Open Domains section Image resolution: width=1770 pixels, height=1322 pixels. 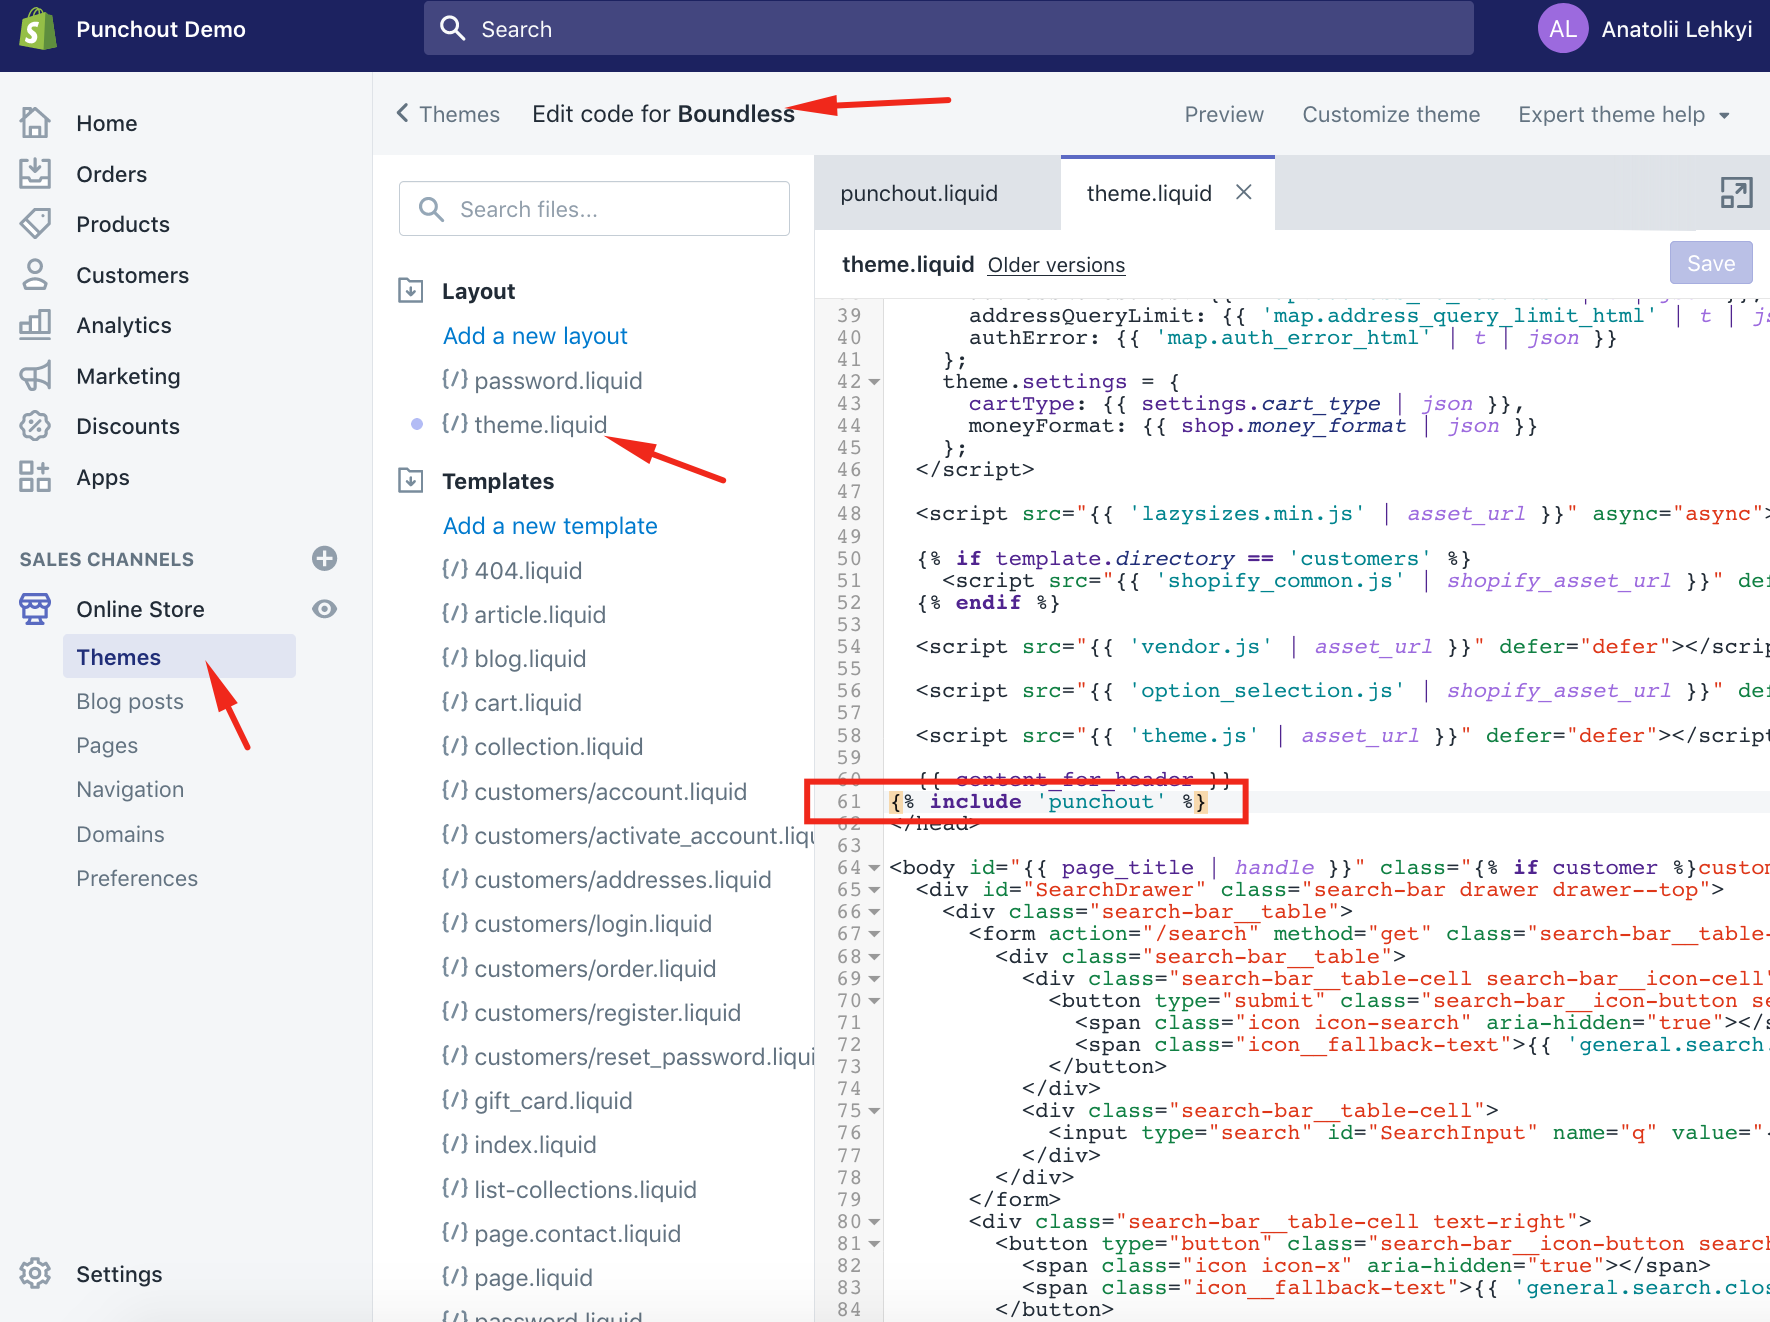pyautogui.click(x=120, y=834)
